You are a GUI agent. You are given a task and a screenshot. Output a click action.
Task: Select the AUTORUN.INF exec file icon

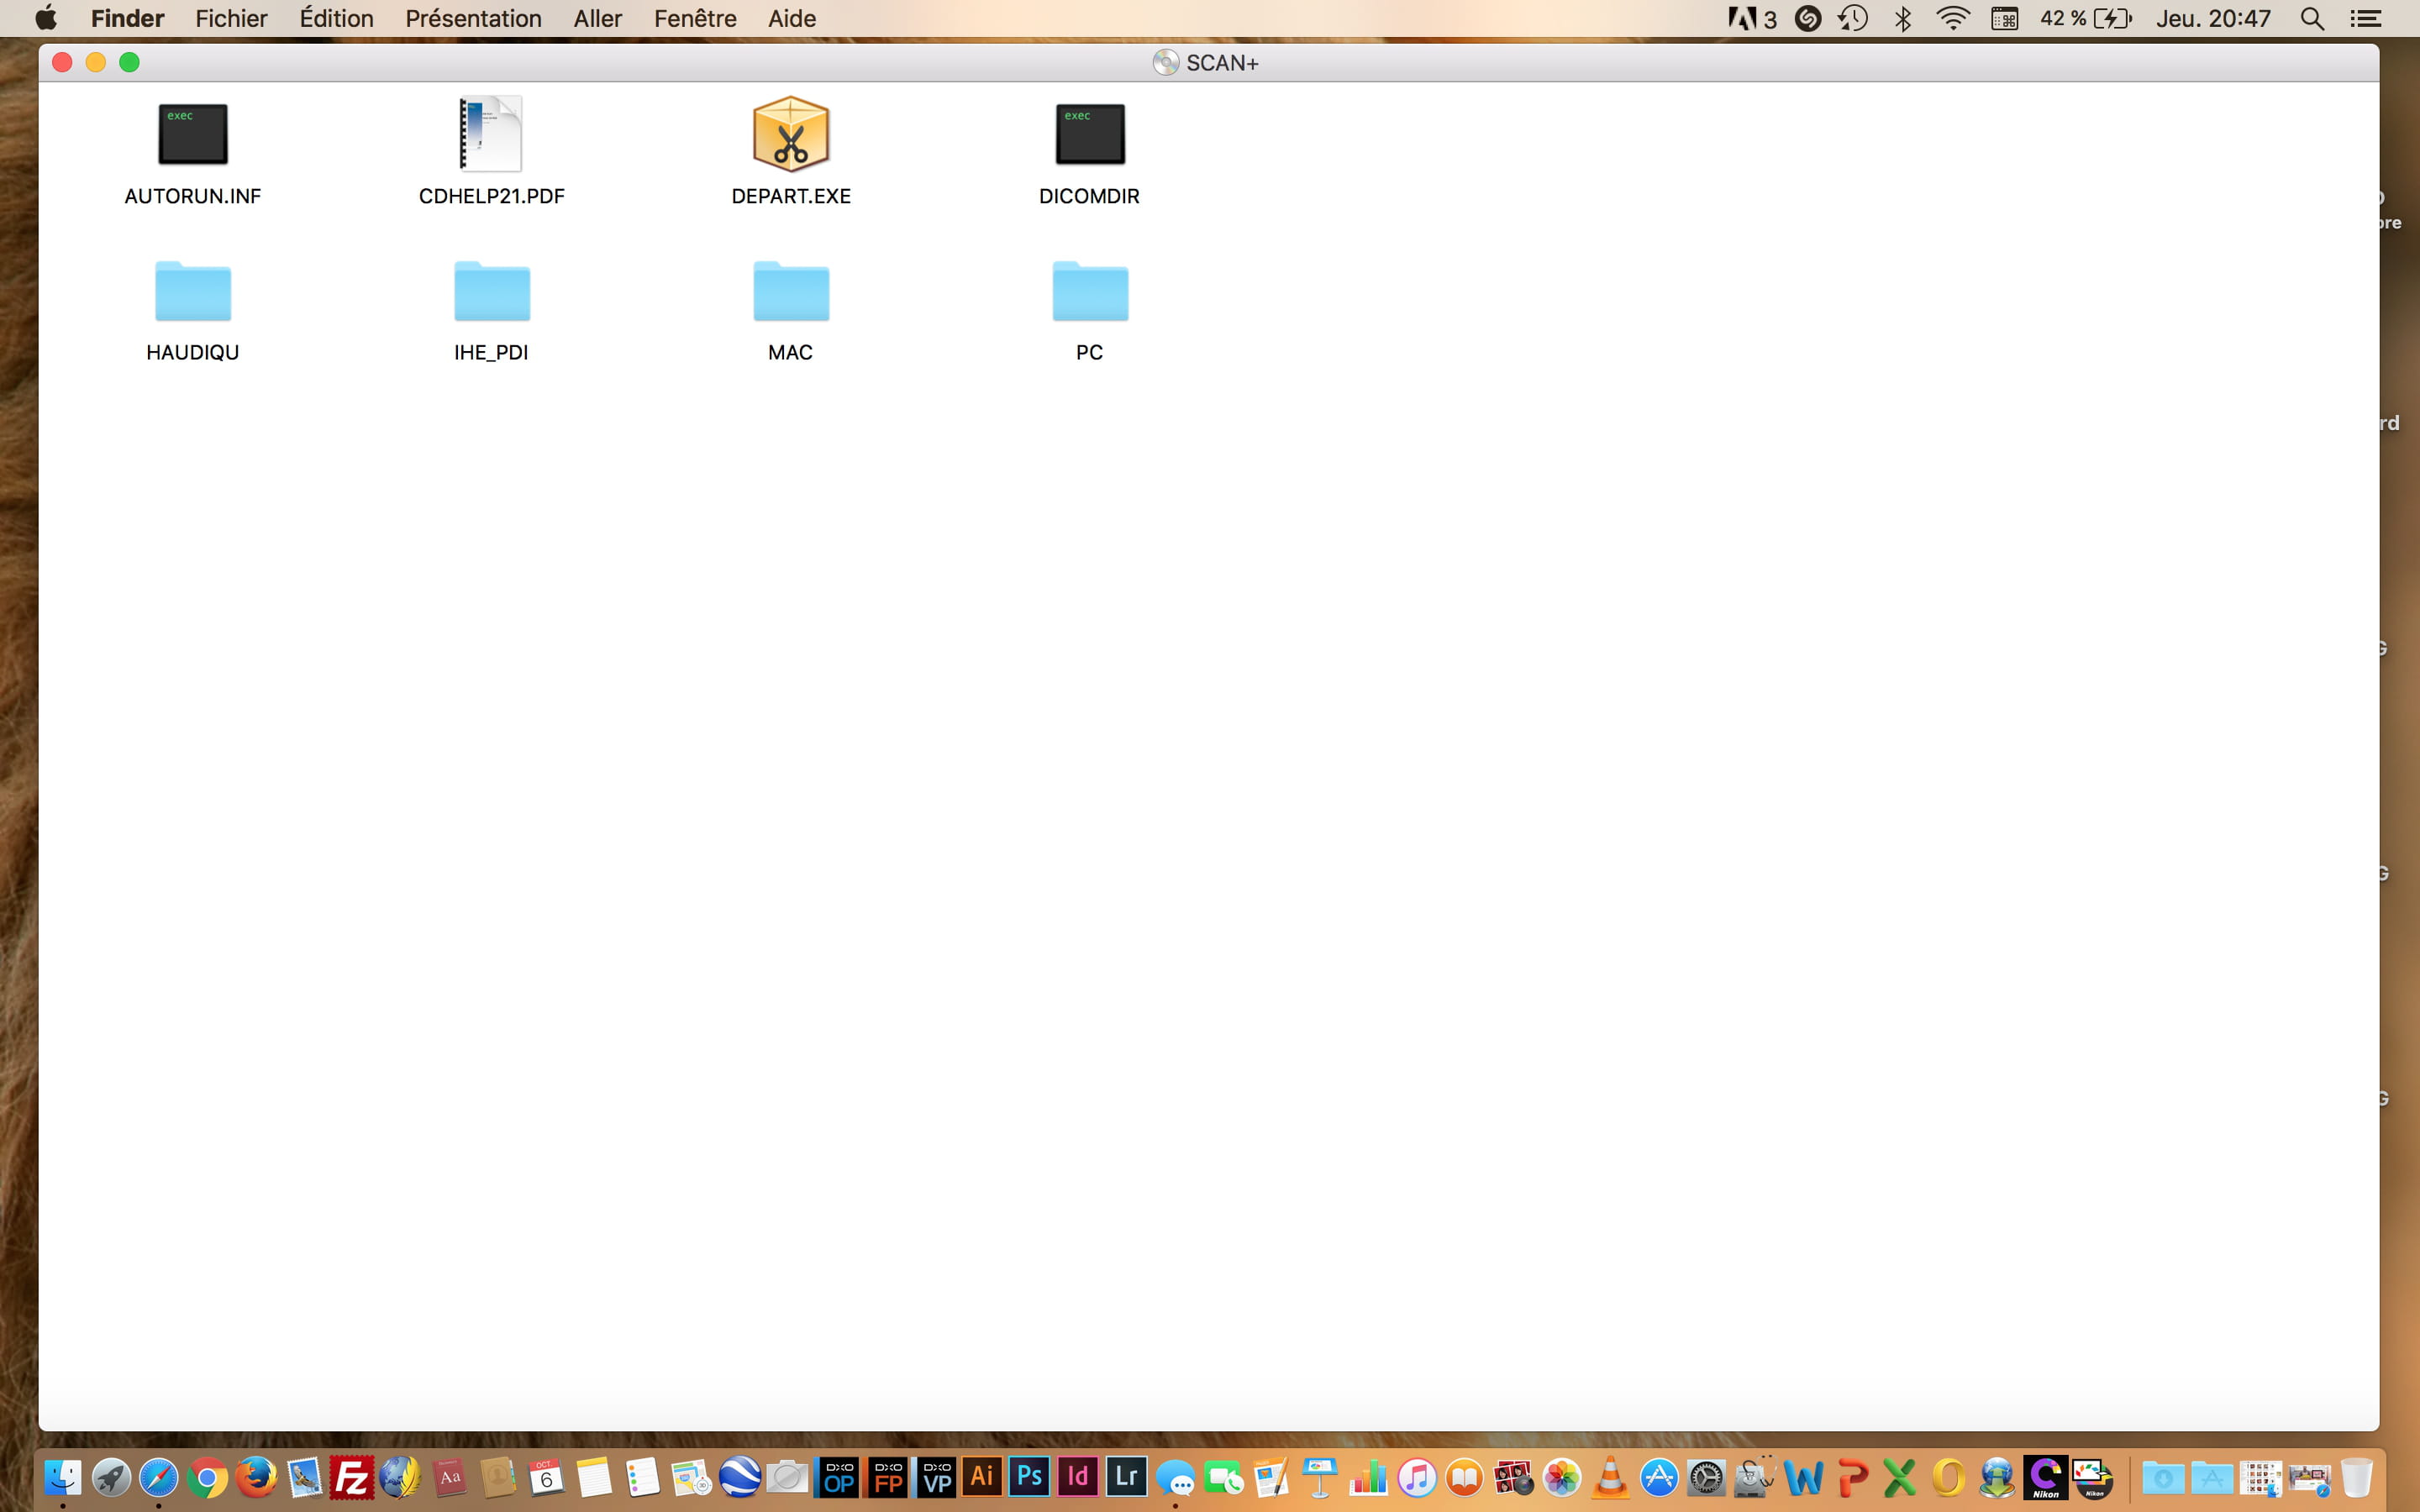pos(193,134)
